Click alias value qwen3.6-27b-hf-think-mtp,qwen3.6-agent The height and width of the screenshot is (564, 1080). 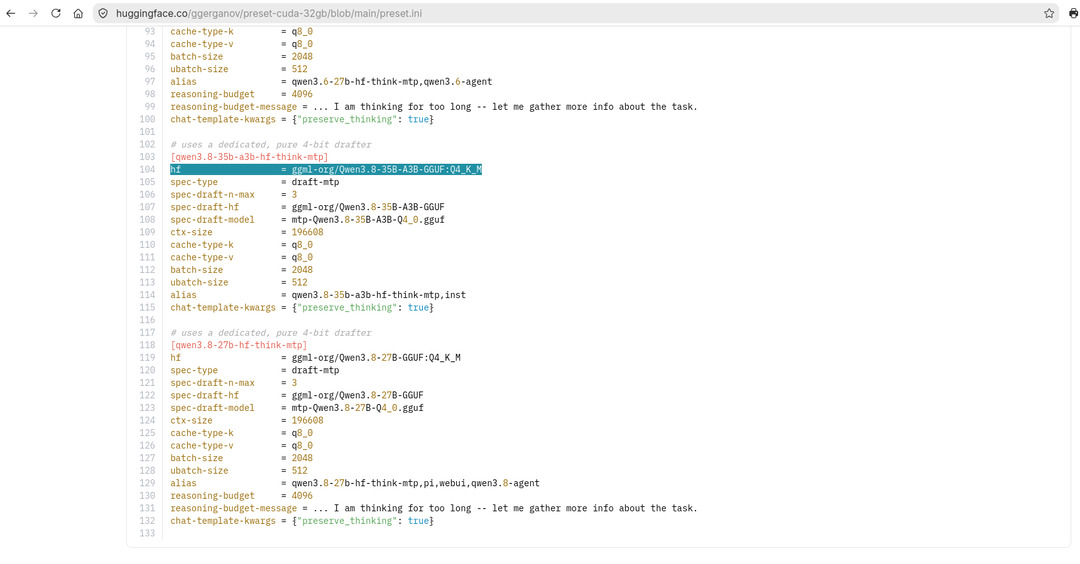click(392, 82)
